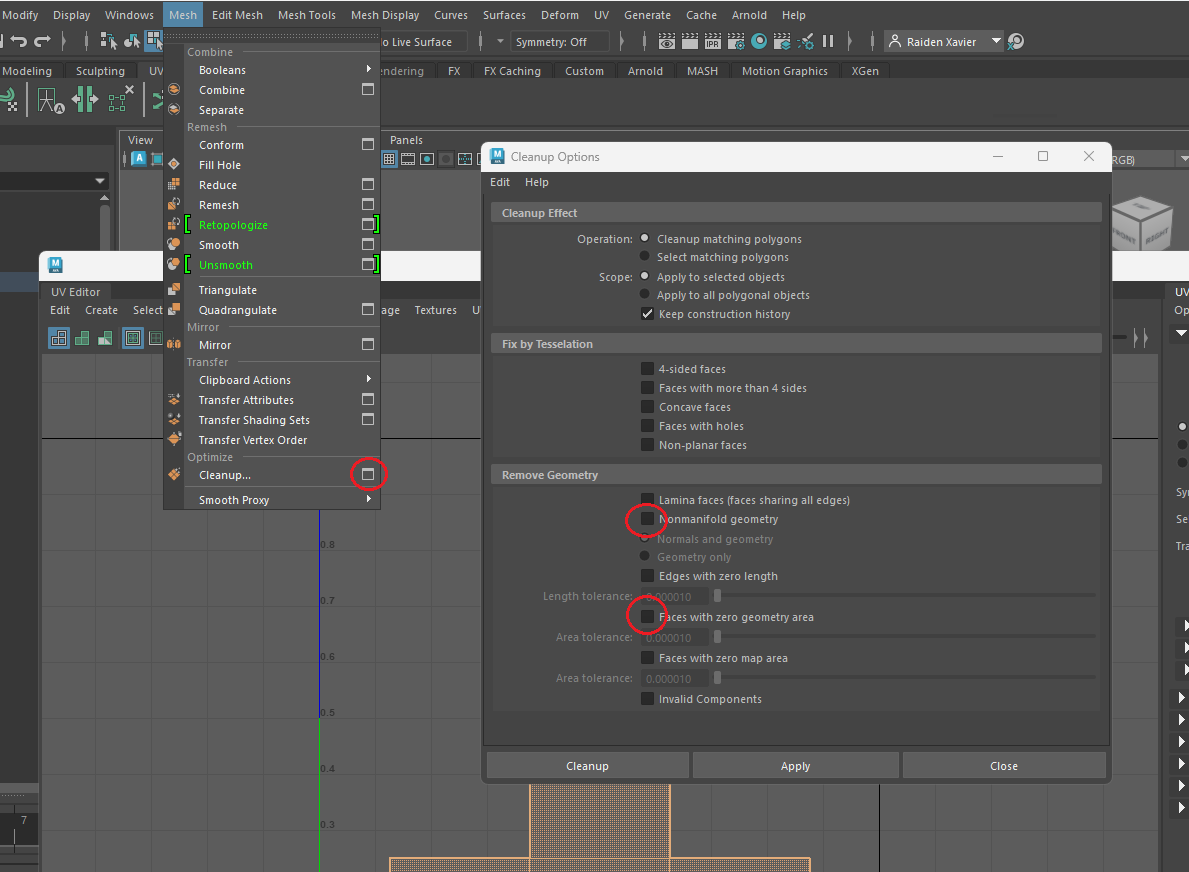Enable 4-sided faces checkbox

tap(647, 369)
